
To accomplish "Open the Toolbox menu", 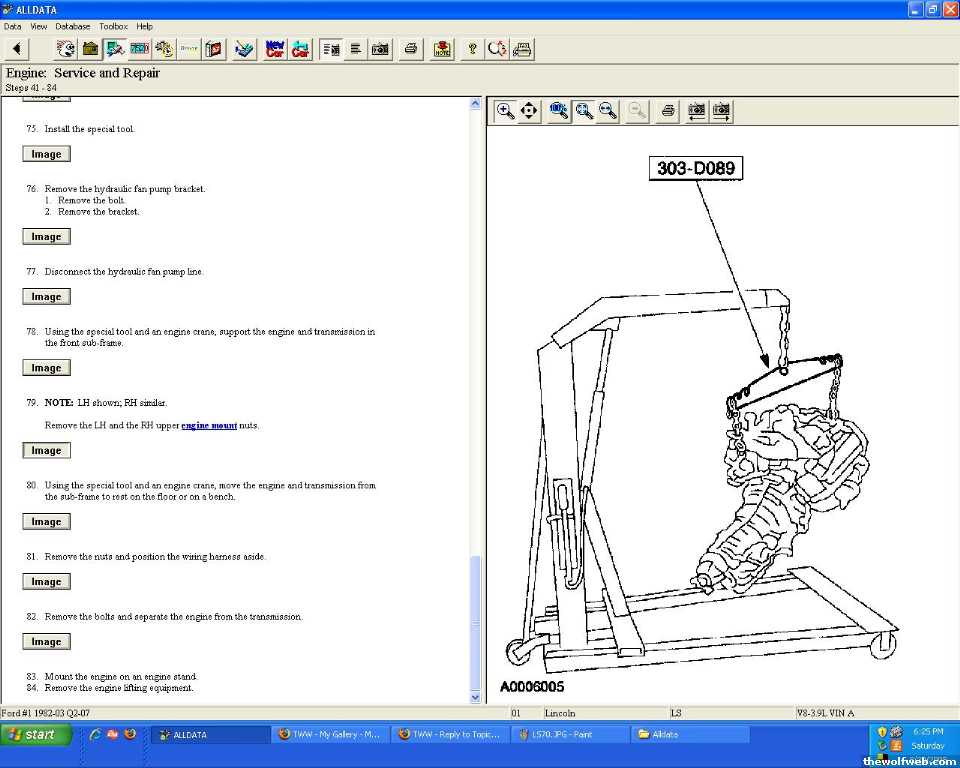I will point(113,26).
